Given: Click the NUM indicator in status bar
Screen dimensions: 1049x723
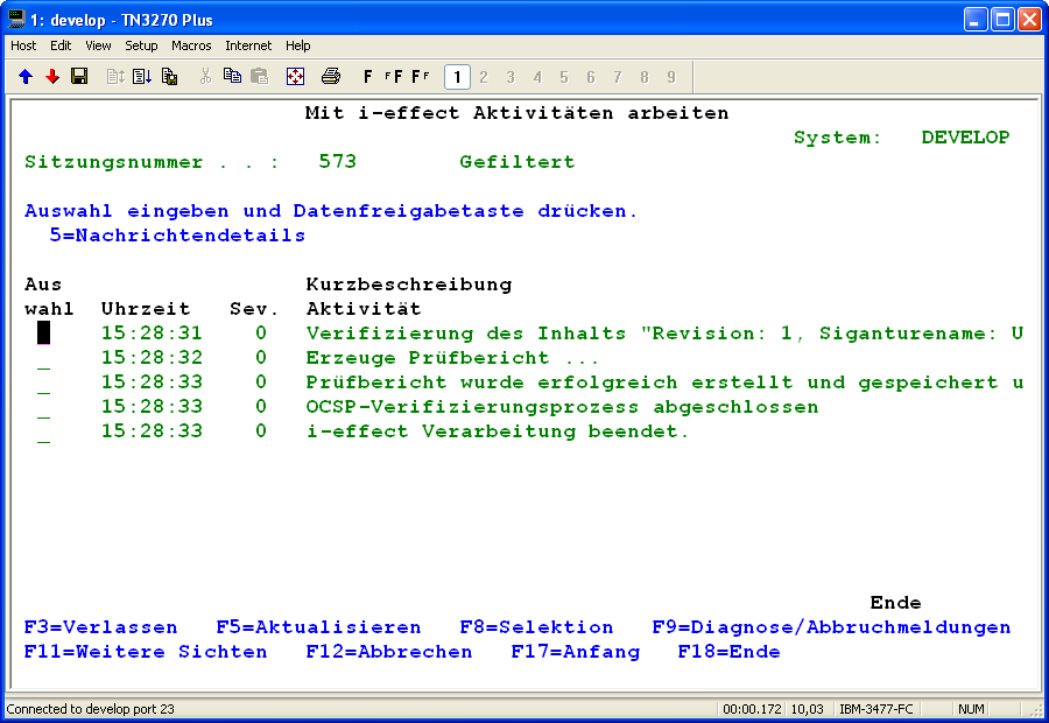Looking at the screenshot, I should 971,709.
